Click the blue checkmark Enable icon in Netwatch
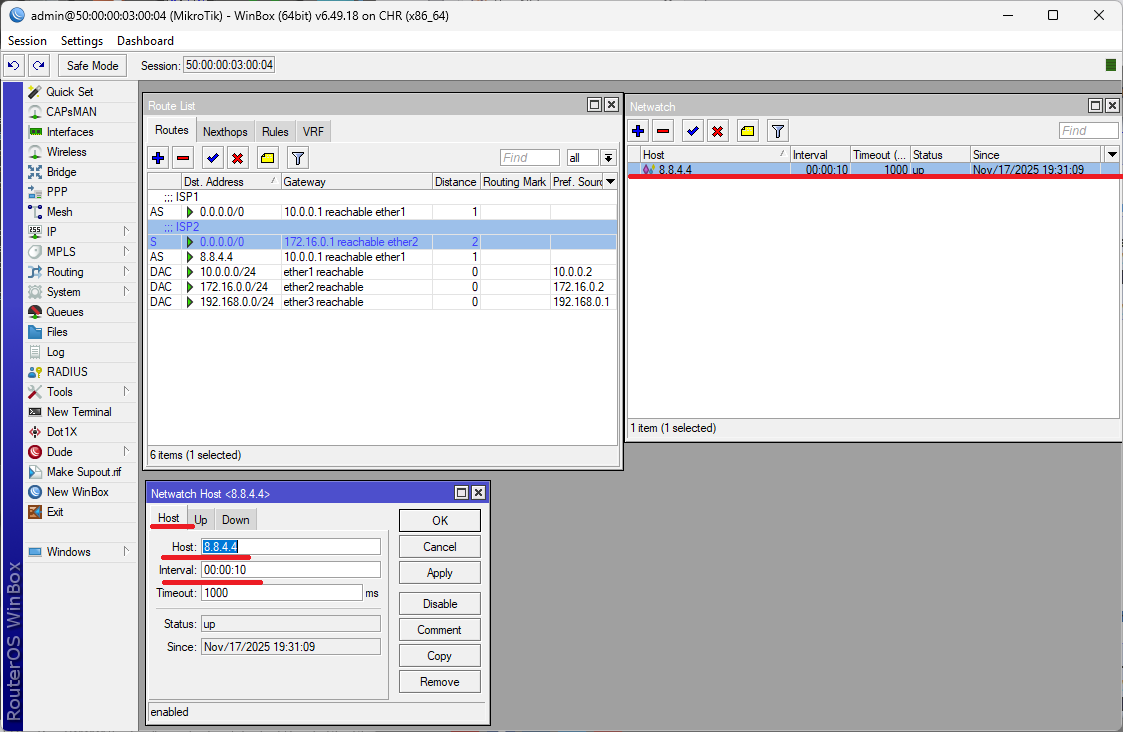1123x732 pixels. coord(692,131)
